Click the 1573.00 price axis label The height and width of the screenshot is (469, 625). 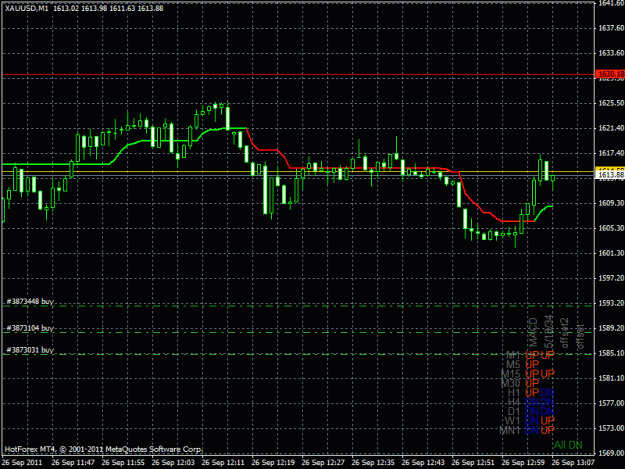tap(611, 428)
